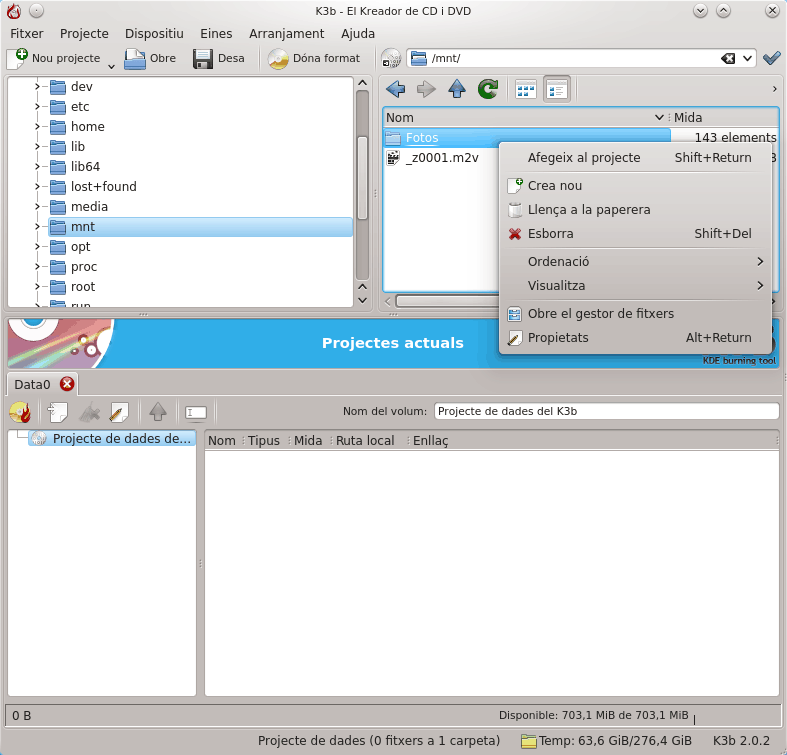The image size is (787, 755).
Task: Click the edit boot images pencil icon
Action: click(x=119, y=411)
